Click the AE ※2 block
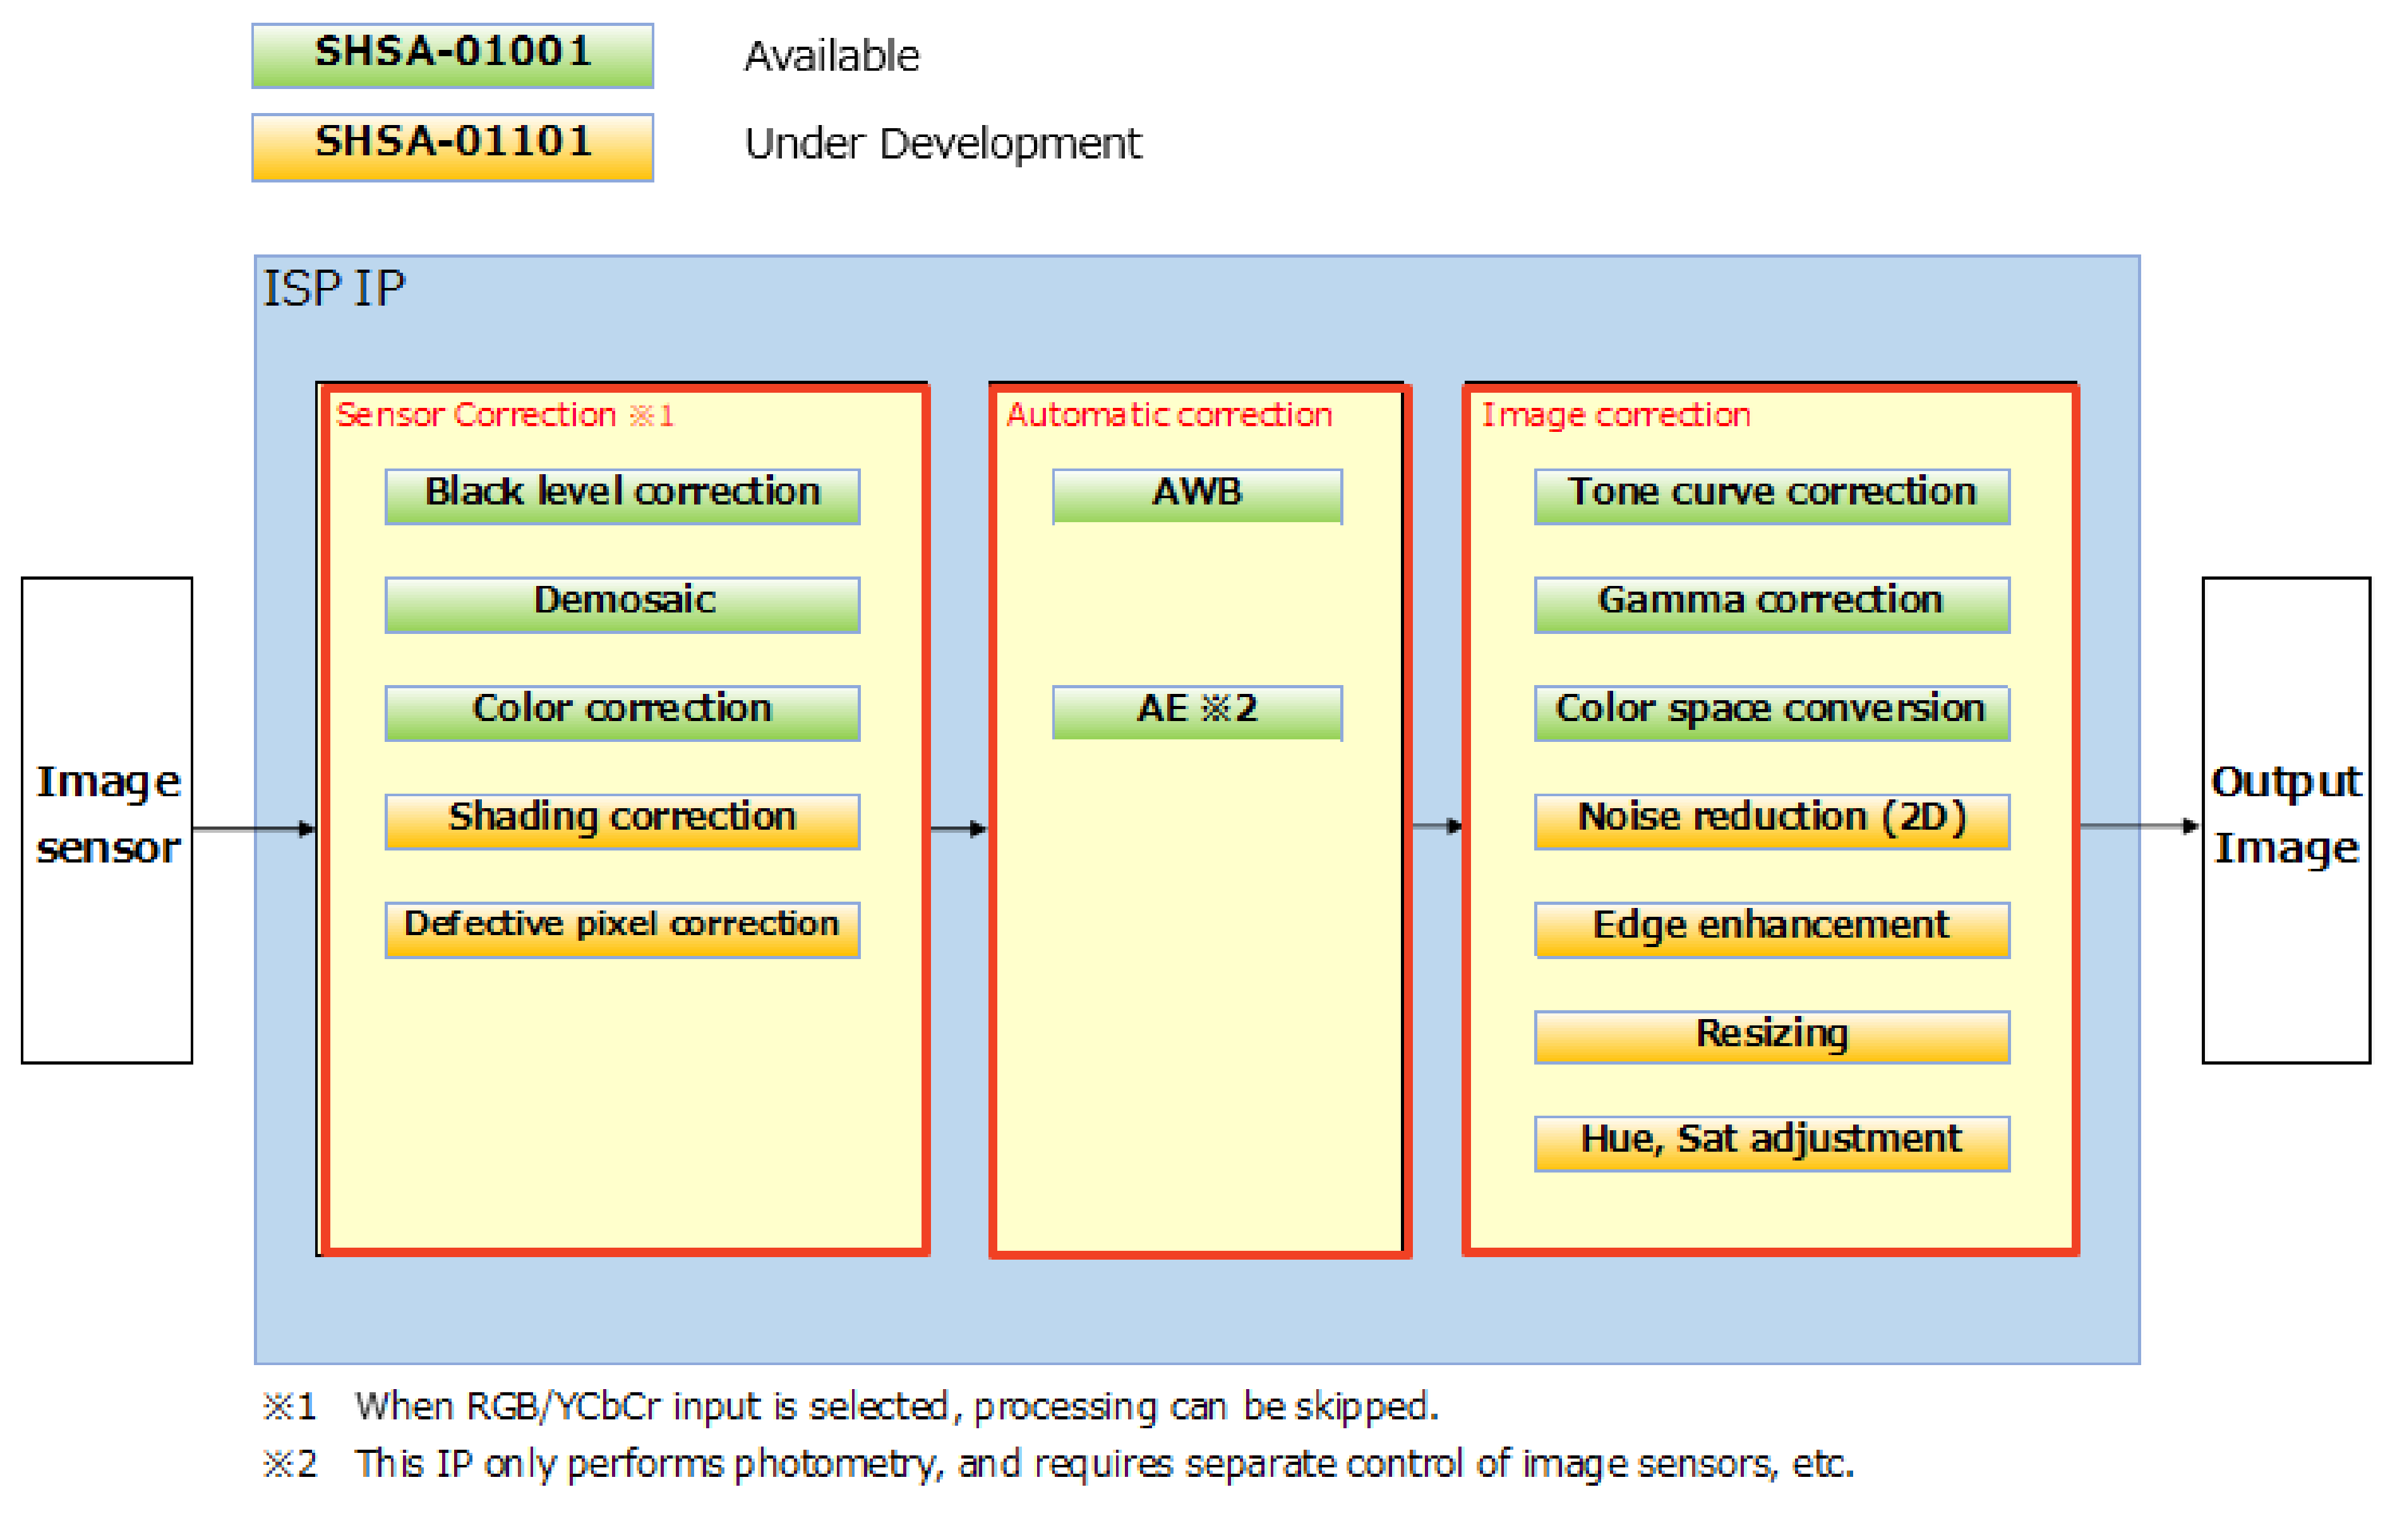This screenshot has height=1540, width=2402. pyautogui.click(x=1197, y=712)
